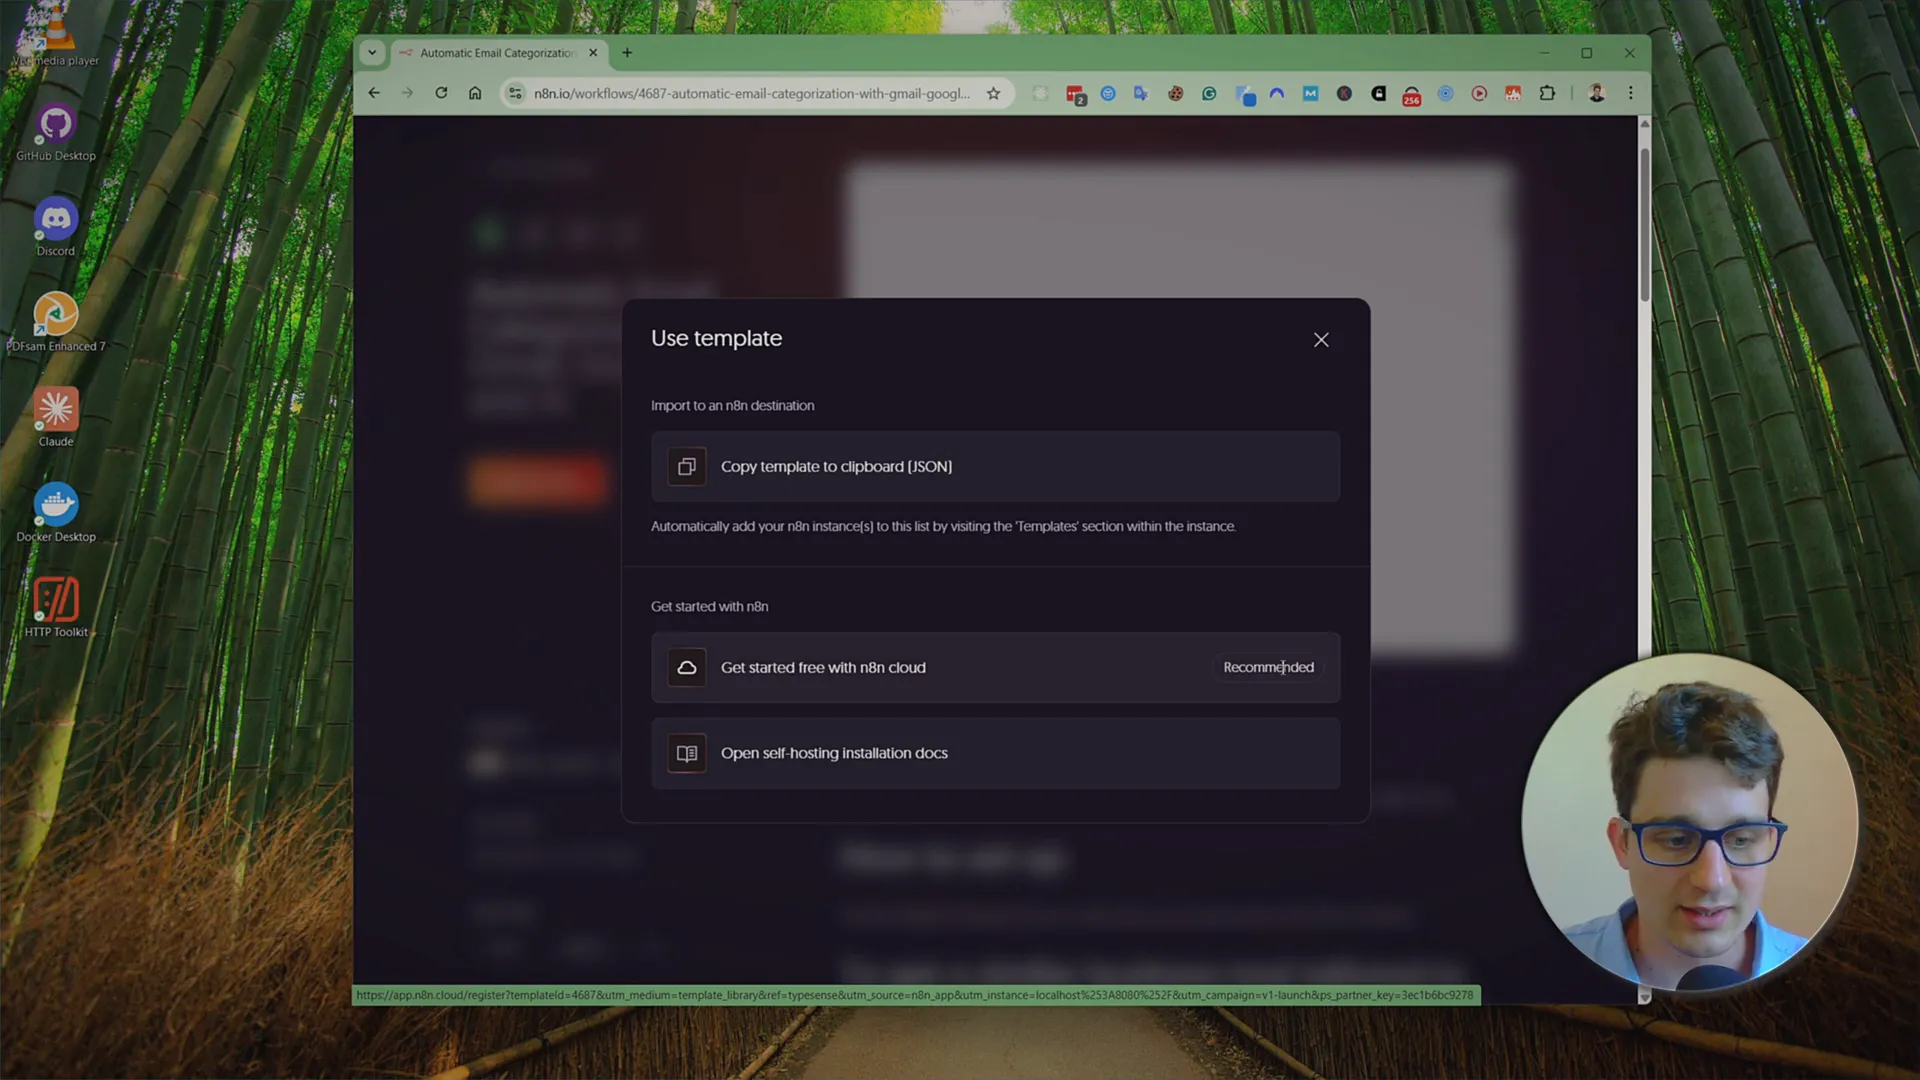Open the tab search dropdown arrow
This screenshot has height=1080, width=1920.
click(372, 53)
